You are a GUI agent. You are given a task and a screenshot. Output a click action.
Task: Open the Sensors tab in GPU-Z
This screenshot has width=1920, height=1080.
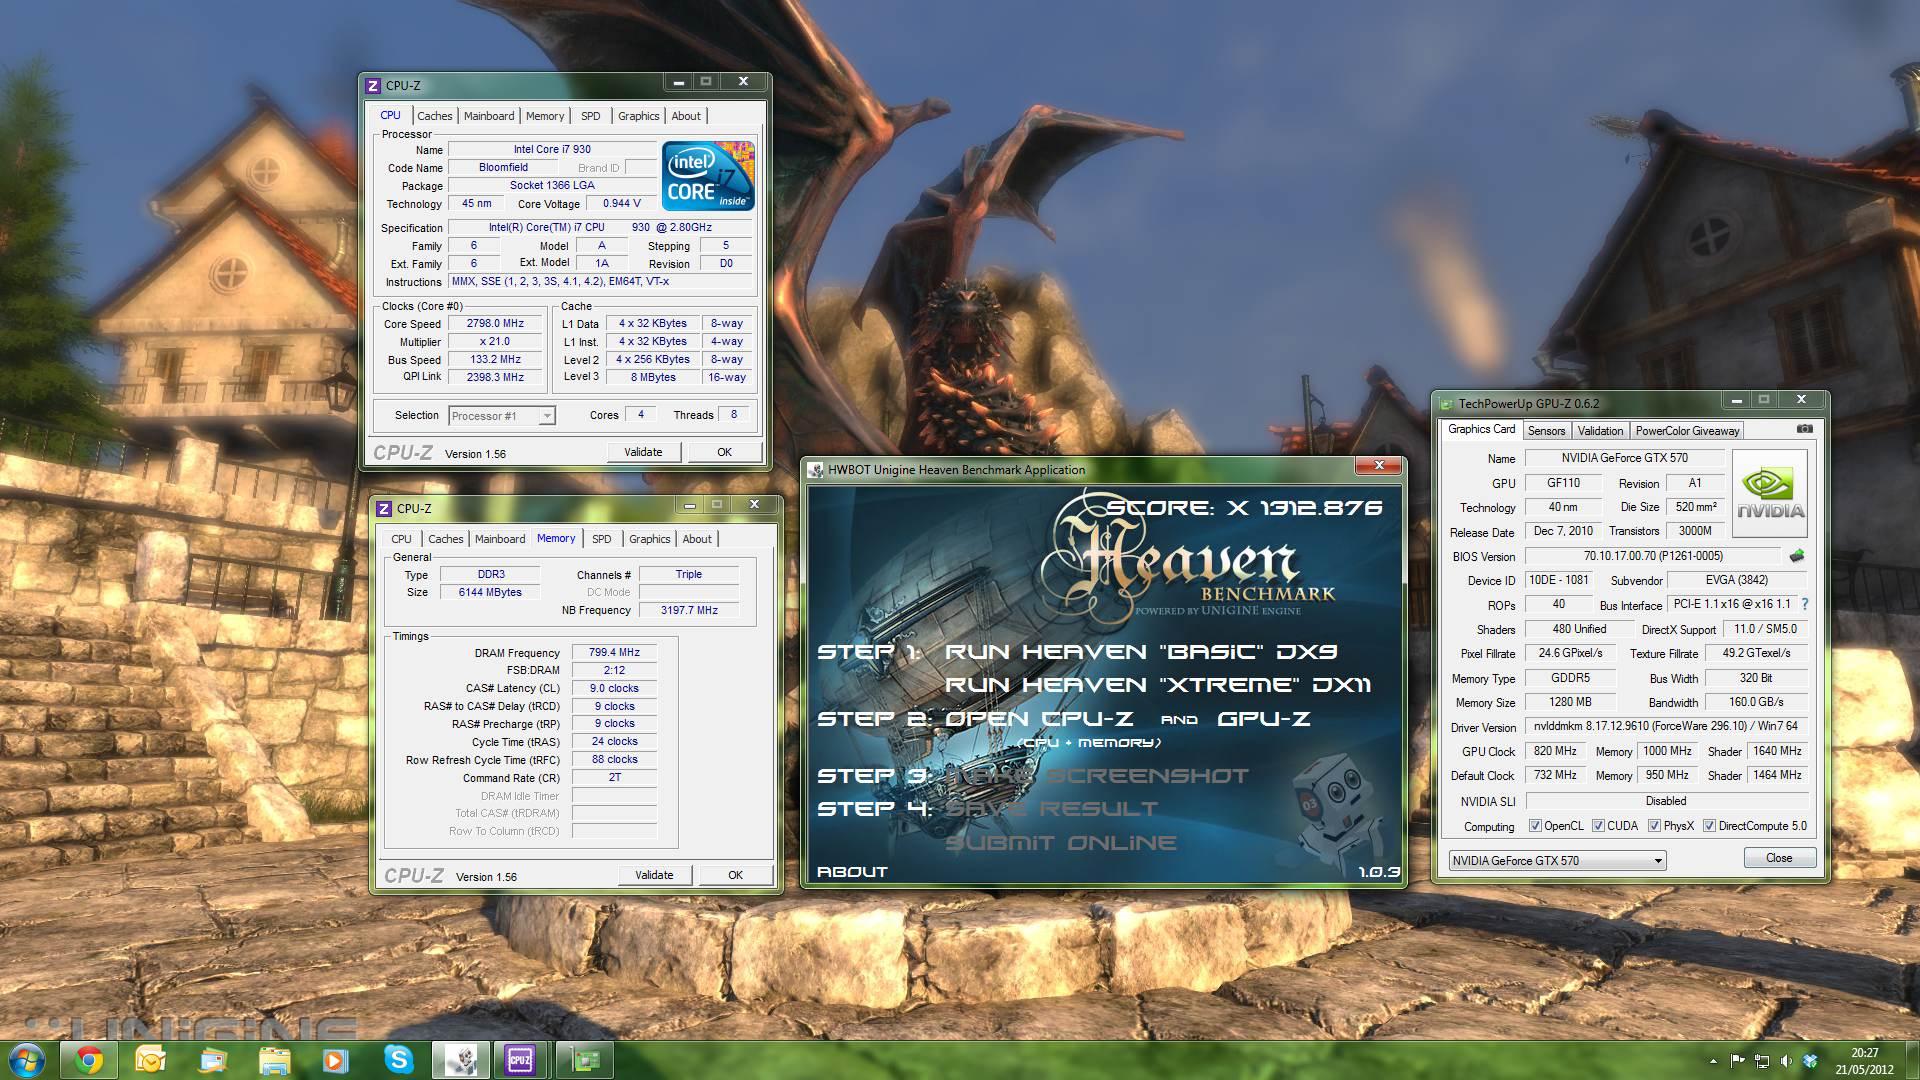pyautogui.click(x=1546, y=431)
